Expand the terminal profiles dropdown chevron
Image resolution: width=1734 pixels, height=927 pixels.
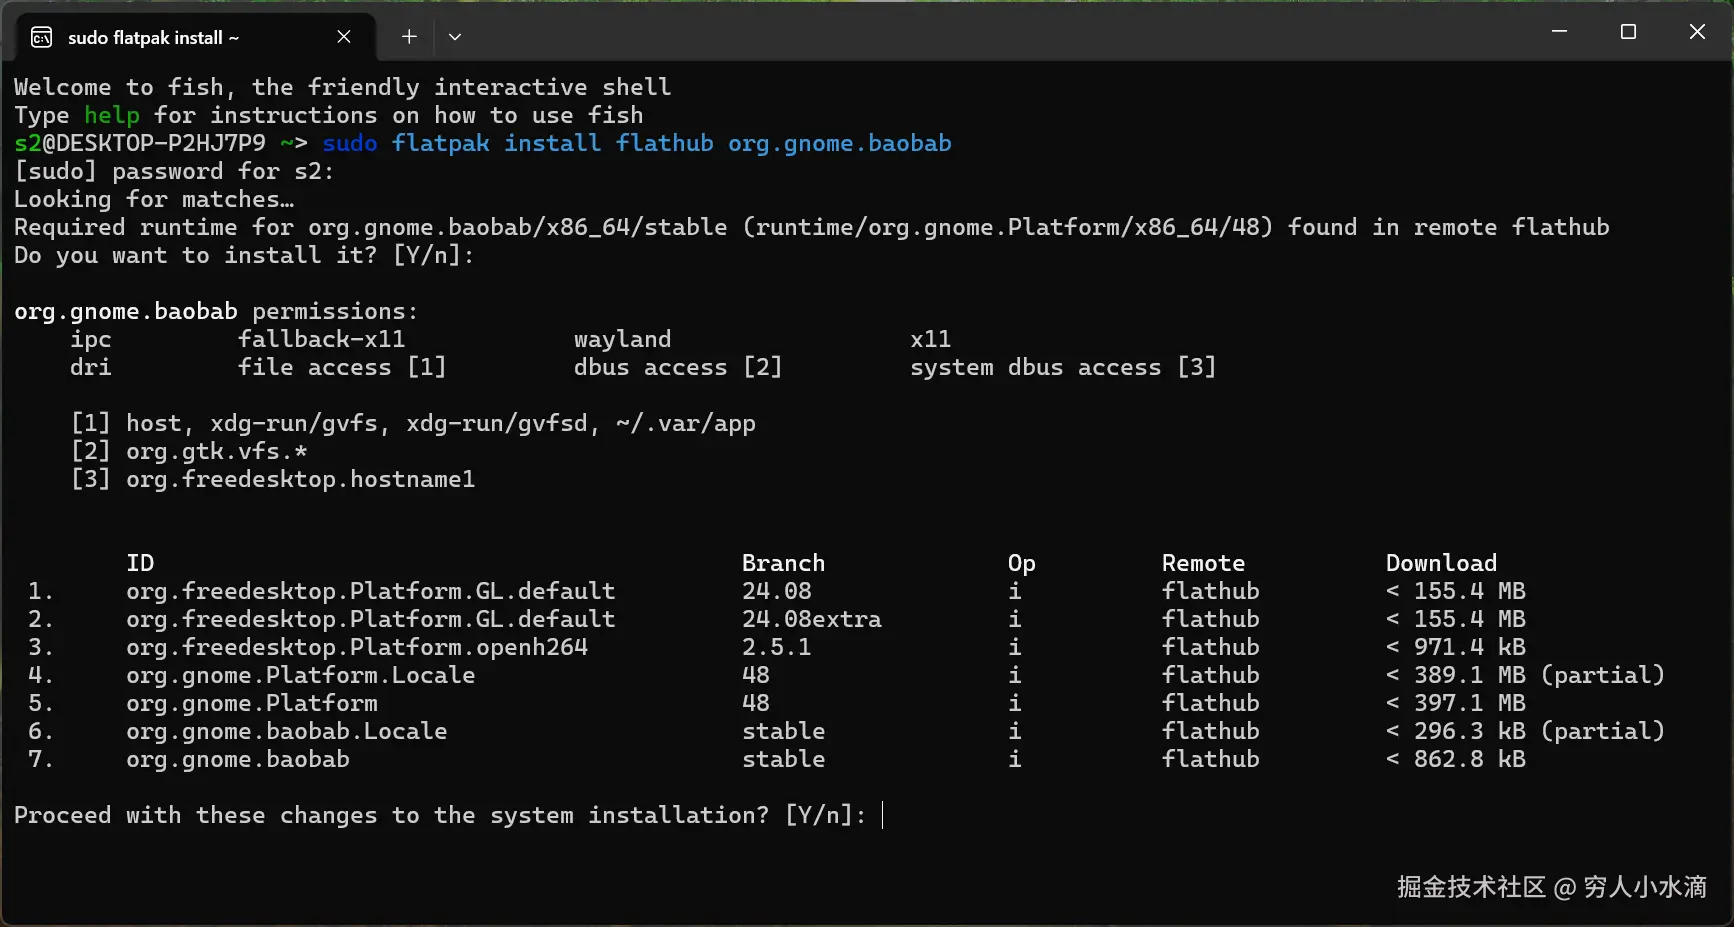tap(455, 37)
